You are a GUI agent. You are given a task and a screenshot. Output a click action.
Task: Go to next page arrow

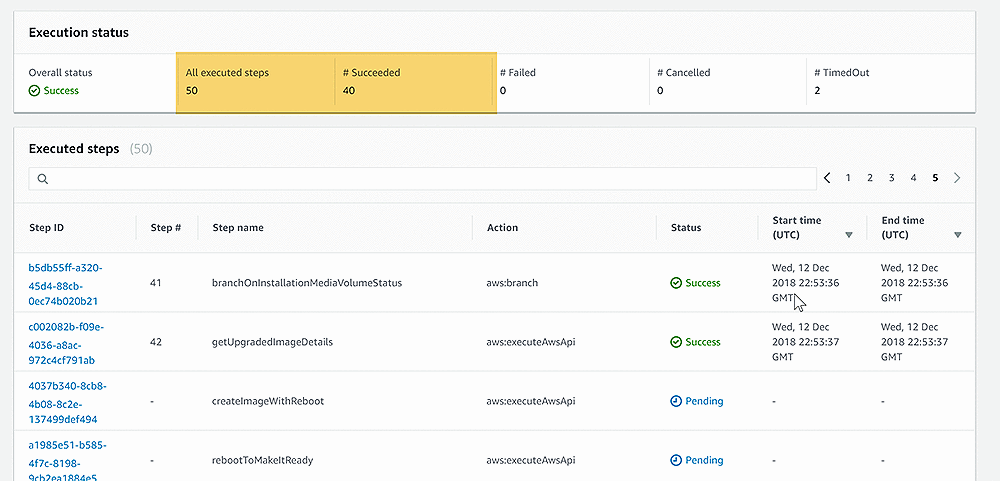click(x=957, y=178)
